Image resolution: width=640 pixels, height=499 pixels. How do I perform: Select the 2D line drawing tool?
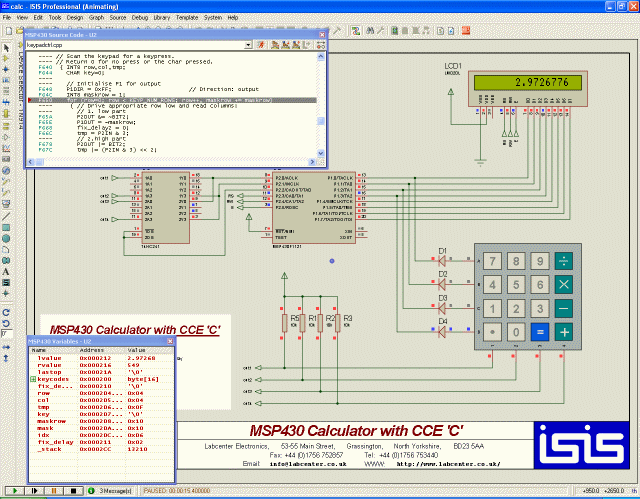[x=7, y=215]
